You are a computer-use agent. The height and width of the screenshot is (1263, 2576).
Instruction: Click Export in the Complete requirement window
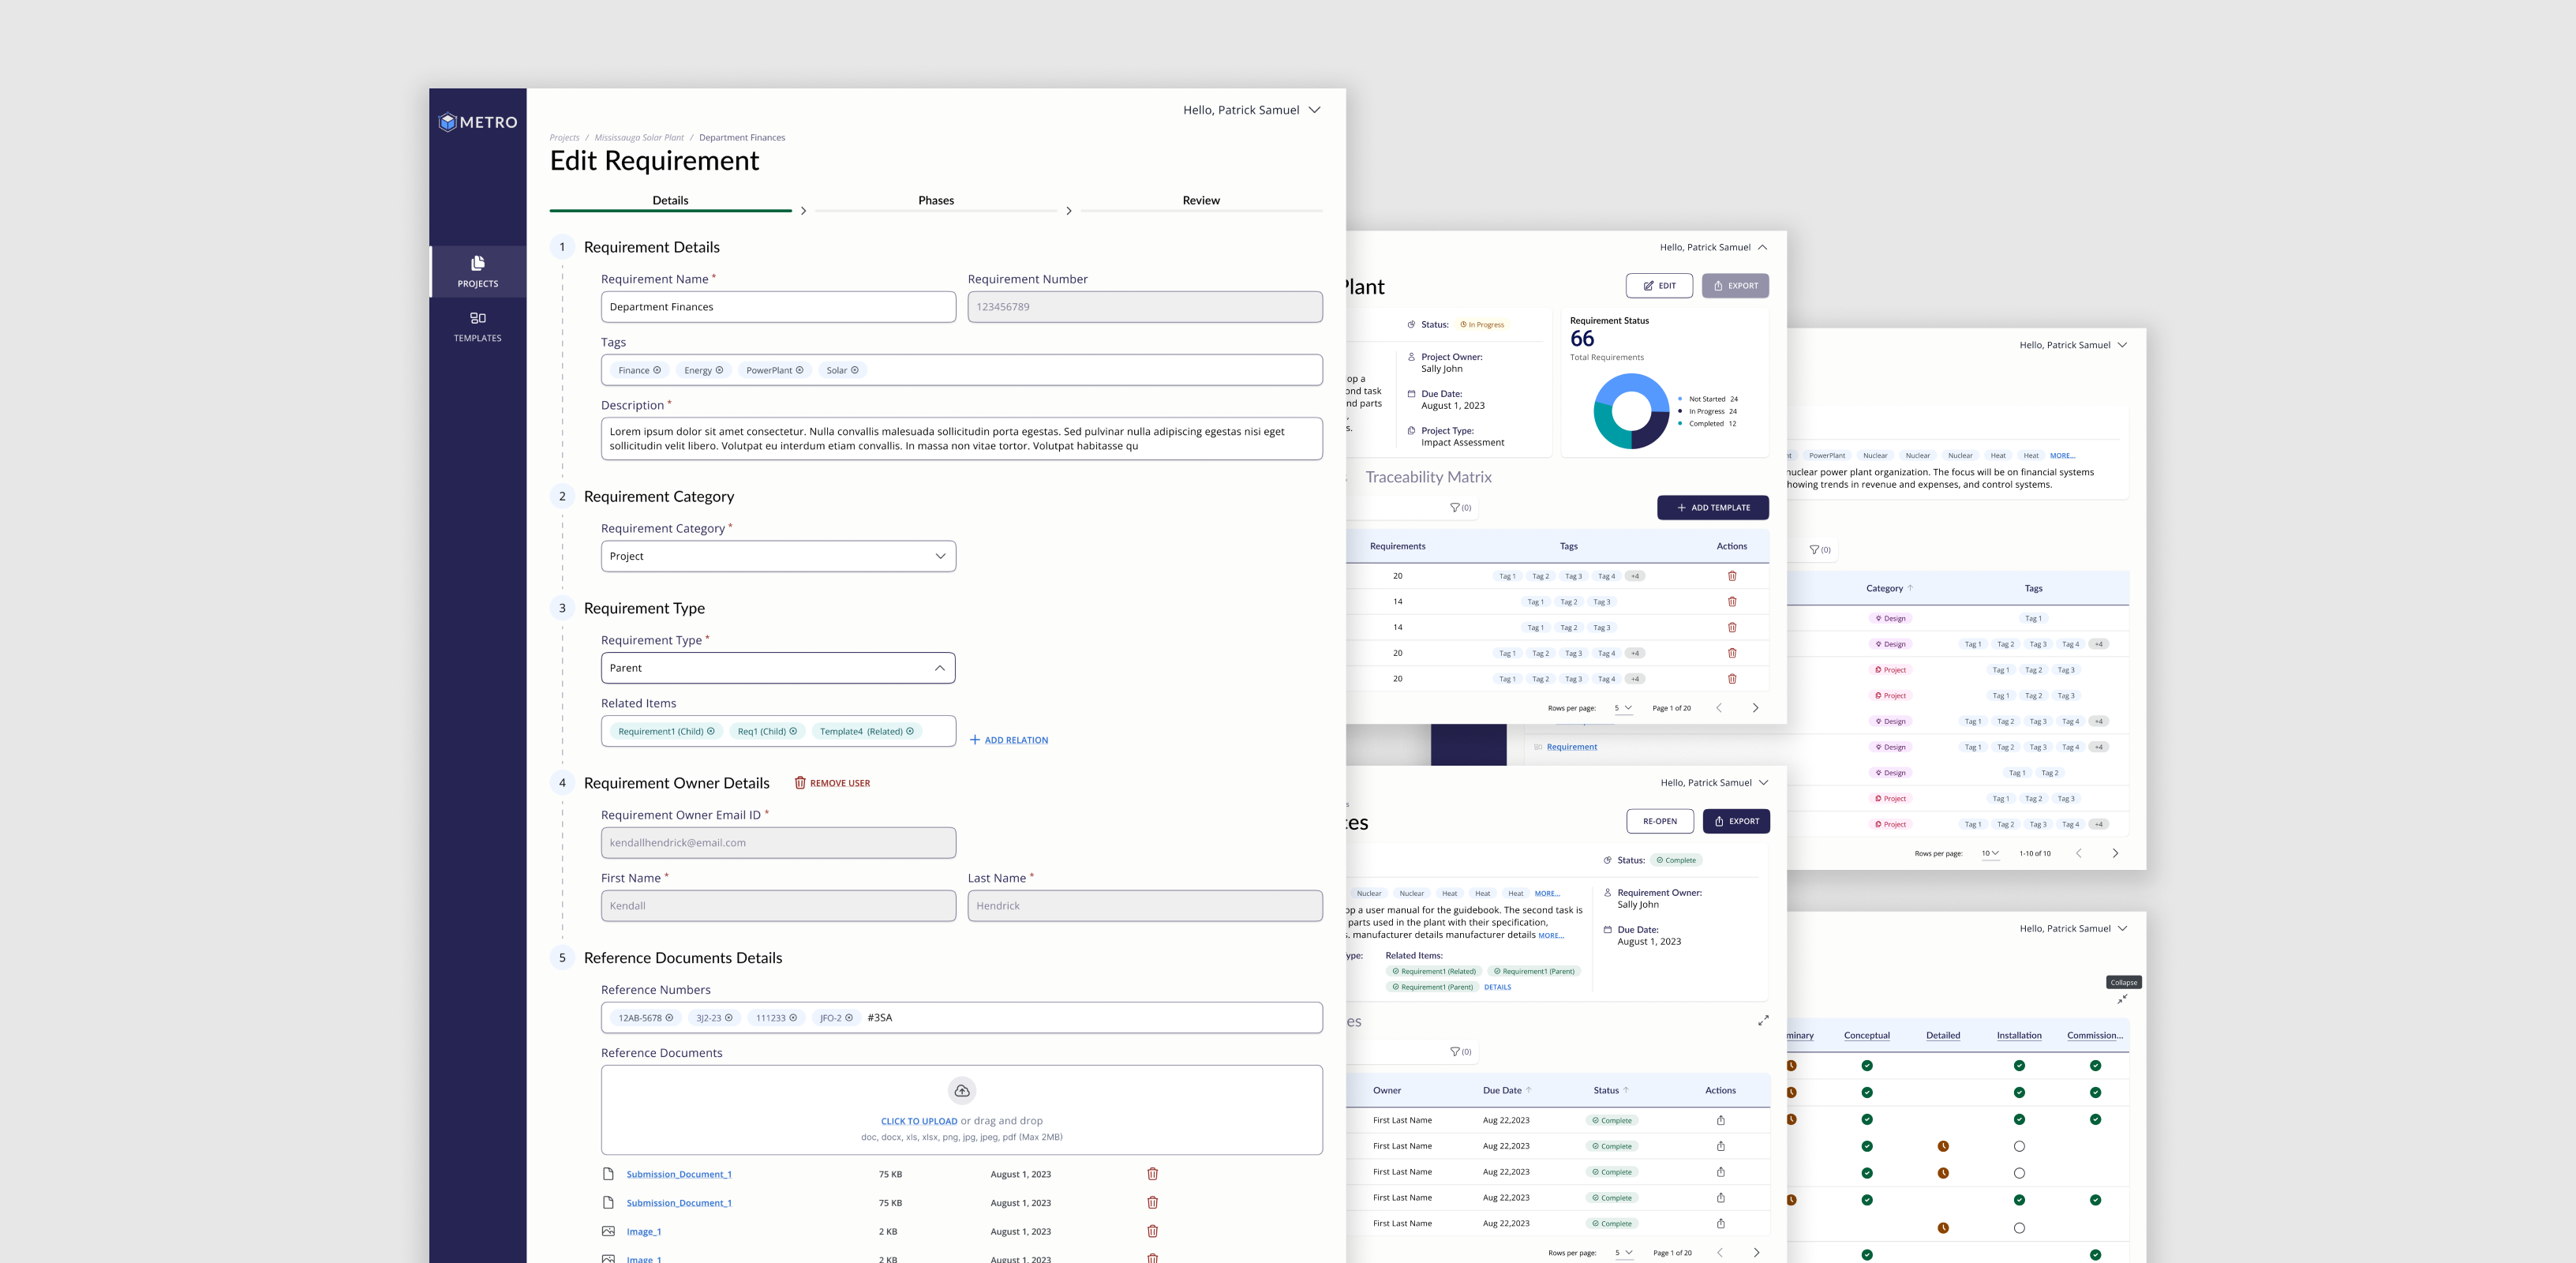(x=1736, y=821)
